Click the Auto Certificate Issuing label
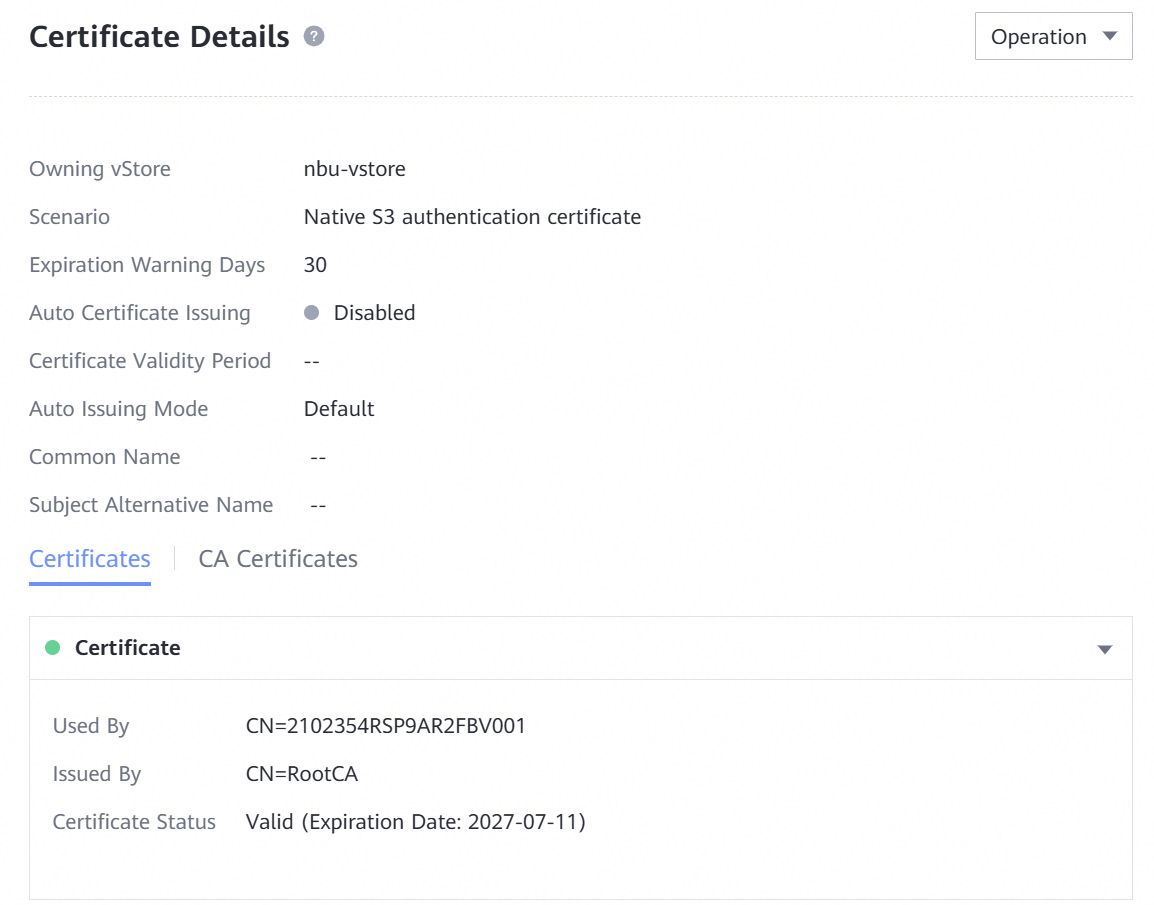The image size is (1154, 905). pyautogui.click(x=140, y=313)
